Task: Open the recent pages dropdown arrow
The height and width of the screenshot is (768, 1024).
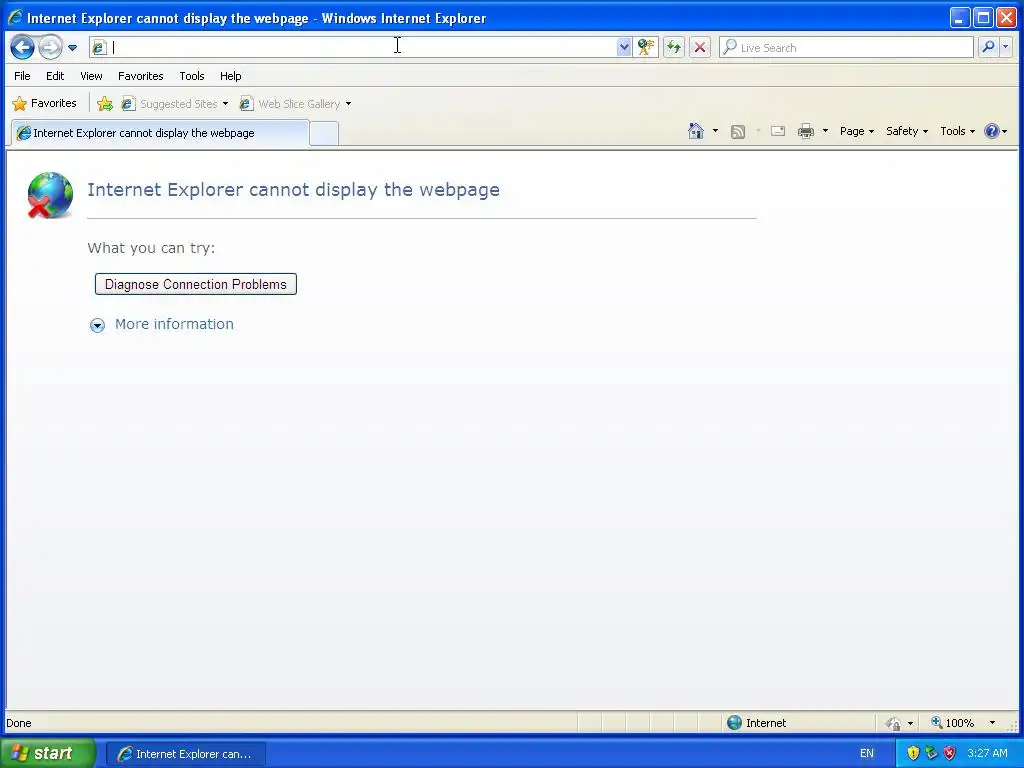Action: click(x=72, y=48)
